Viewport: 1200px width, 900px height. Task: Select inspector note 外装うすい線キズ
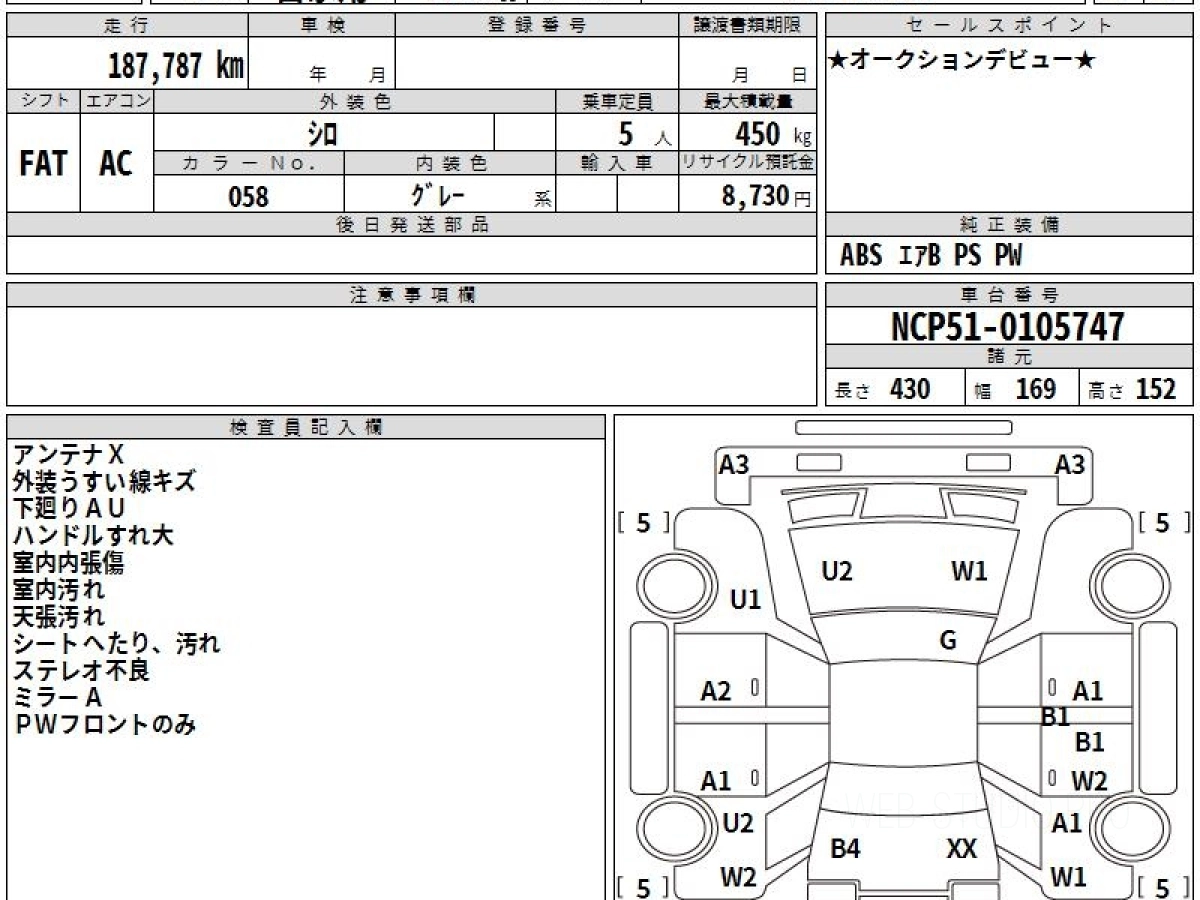tap(104, 482)
